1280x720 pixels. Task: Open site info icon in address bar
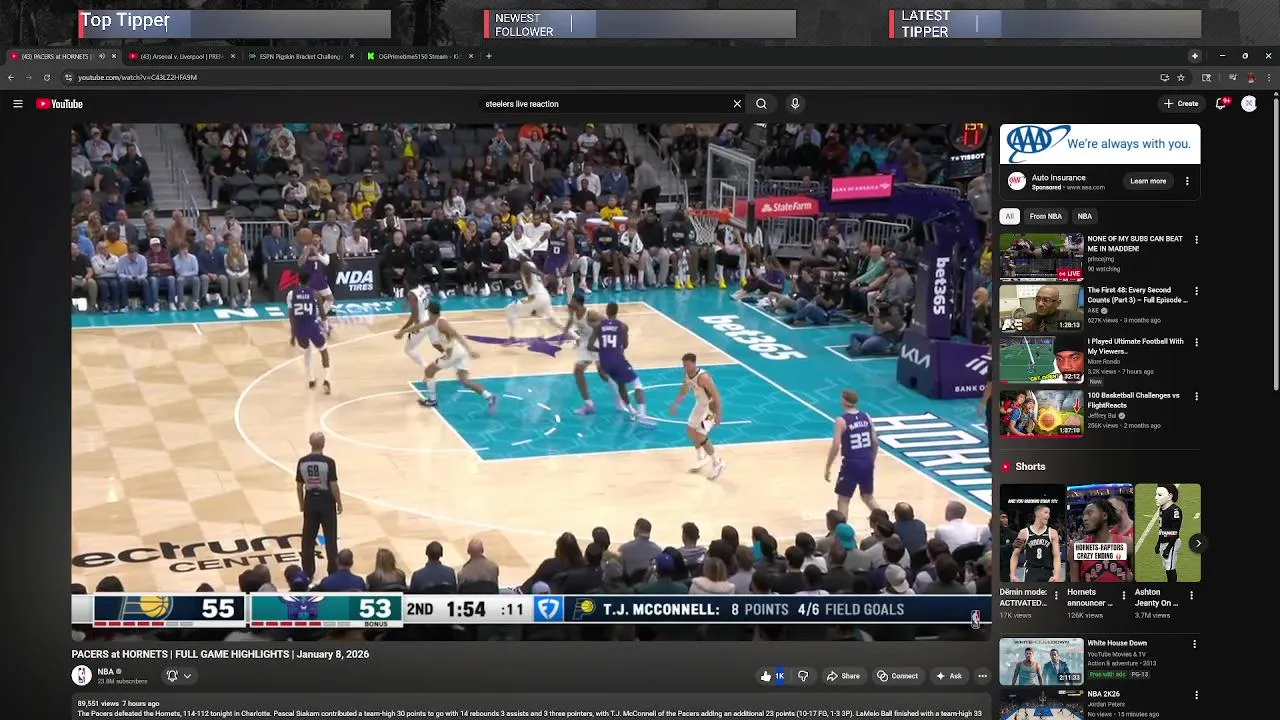(x=68, y=77)
